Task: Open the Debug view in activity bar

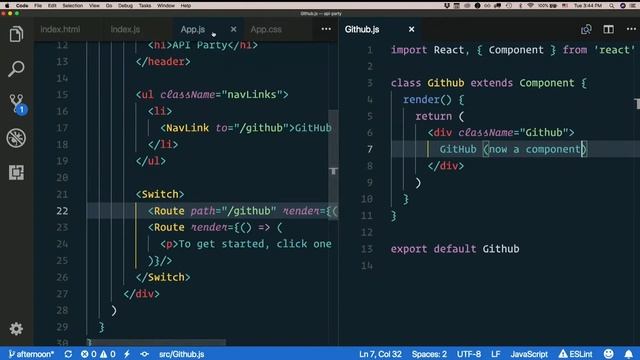Action: (16, 138)
